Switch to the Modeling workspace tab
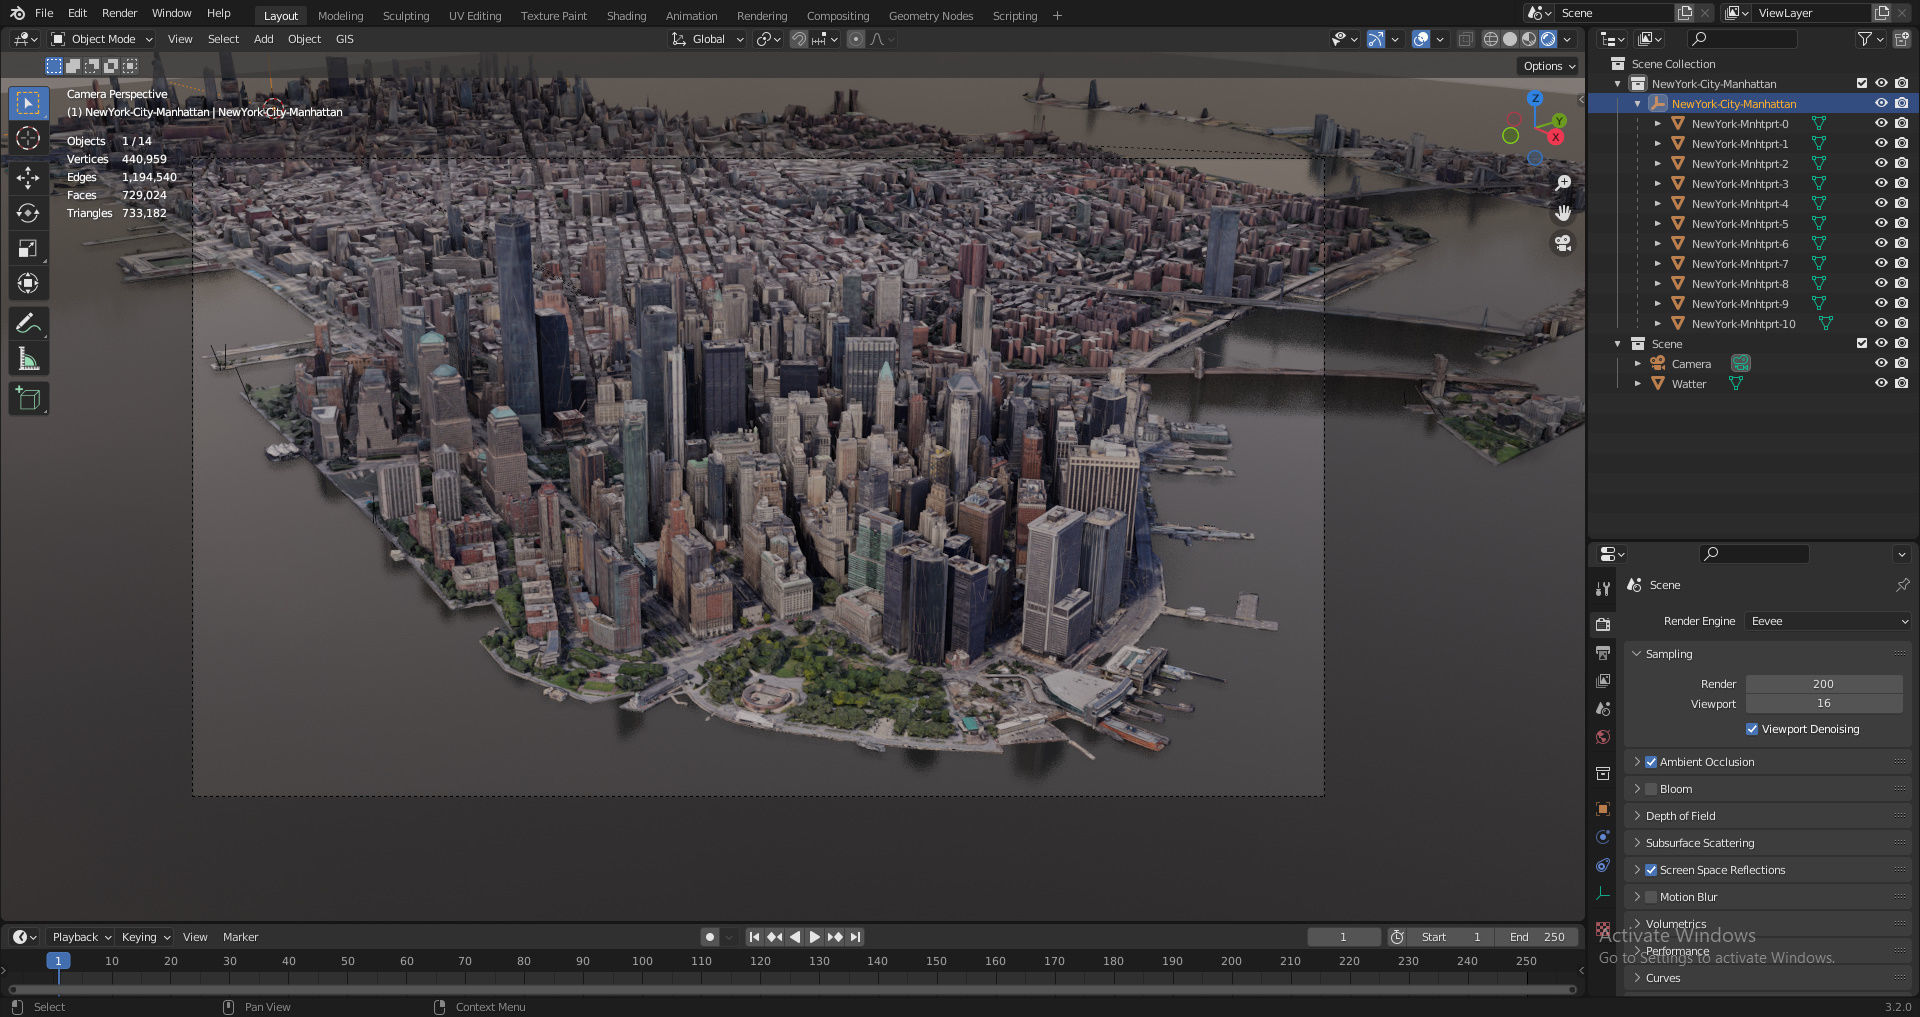This screenshot has height=1017, width=1920. [341, 16]
